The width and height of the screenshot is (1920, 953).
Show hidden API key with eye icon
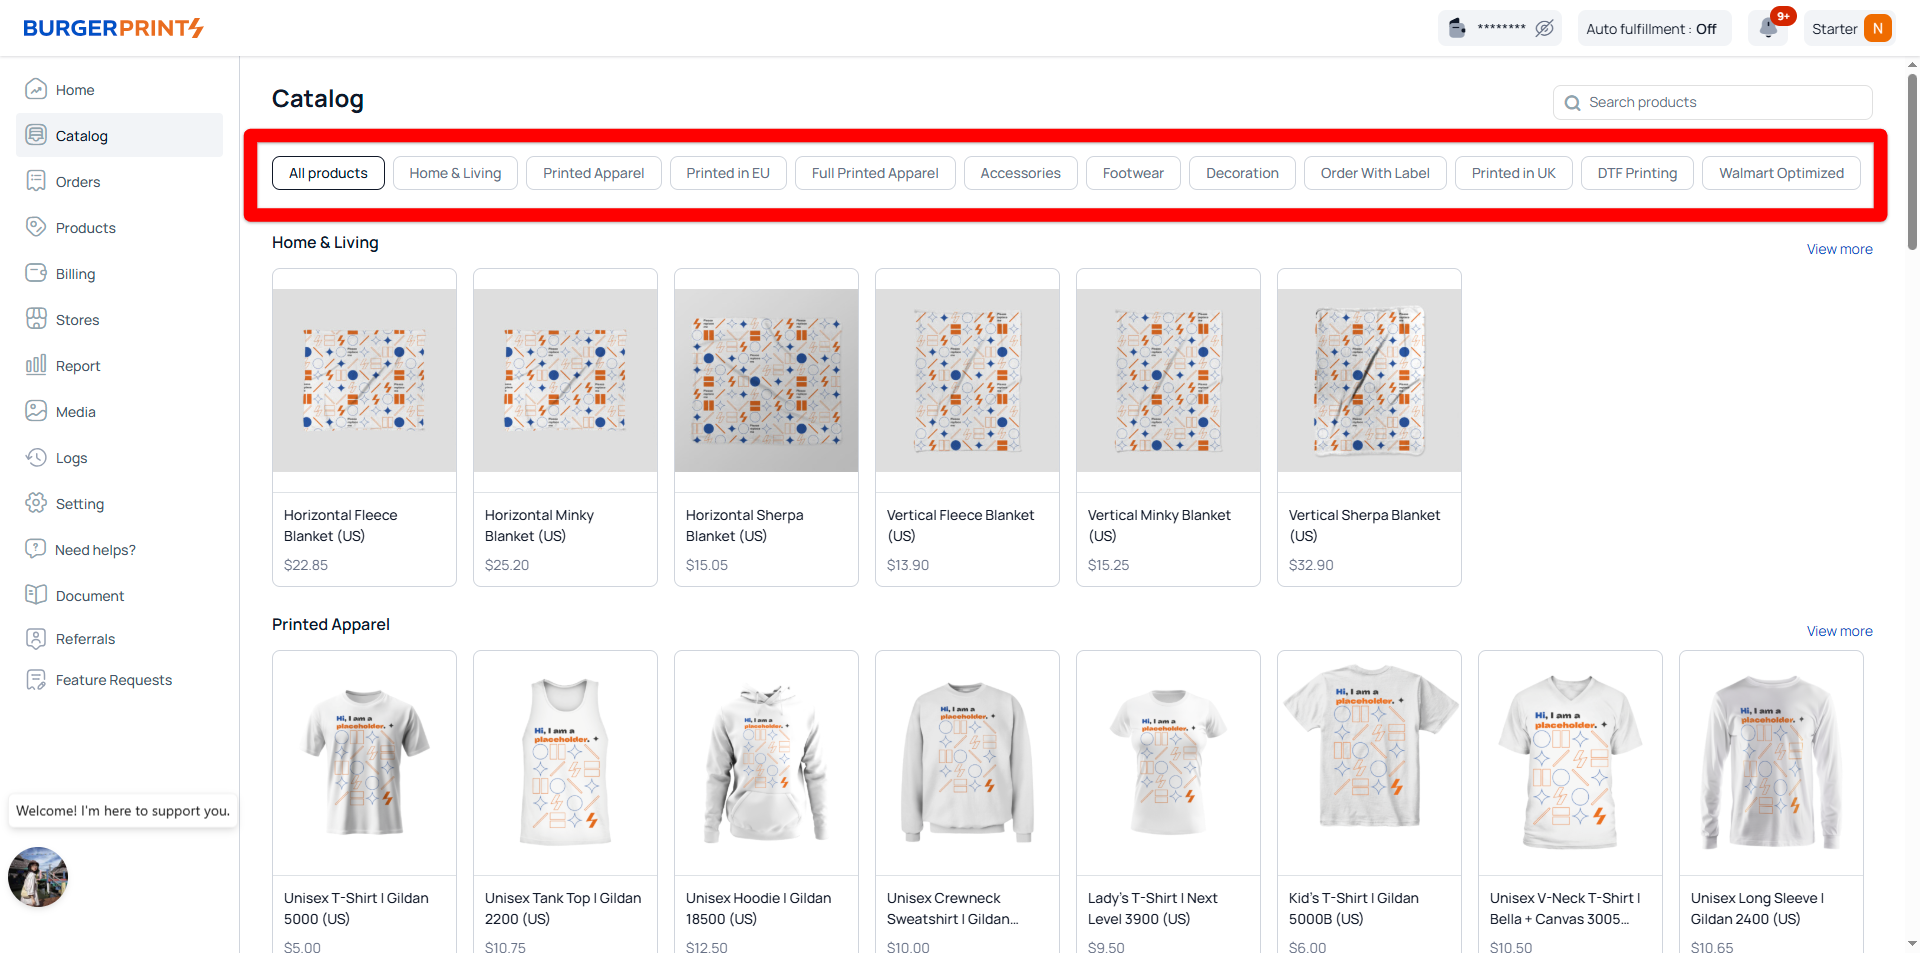click(1544, 28)
